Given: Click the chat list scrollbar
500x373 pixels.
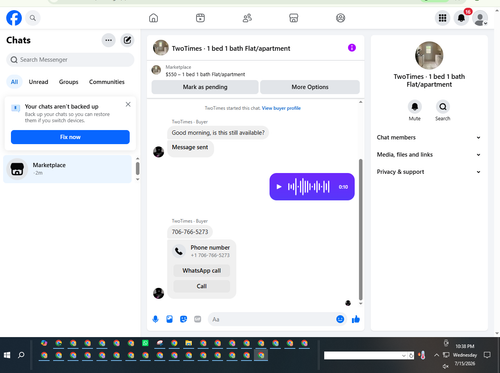Looking at the screenshot, I should pyautogui.click(x=137, y=169).
